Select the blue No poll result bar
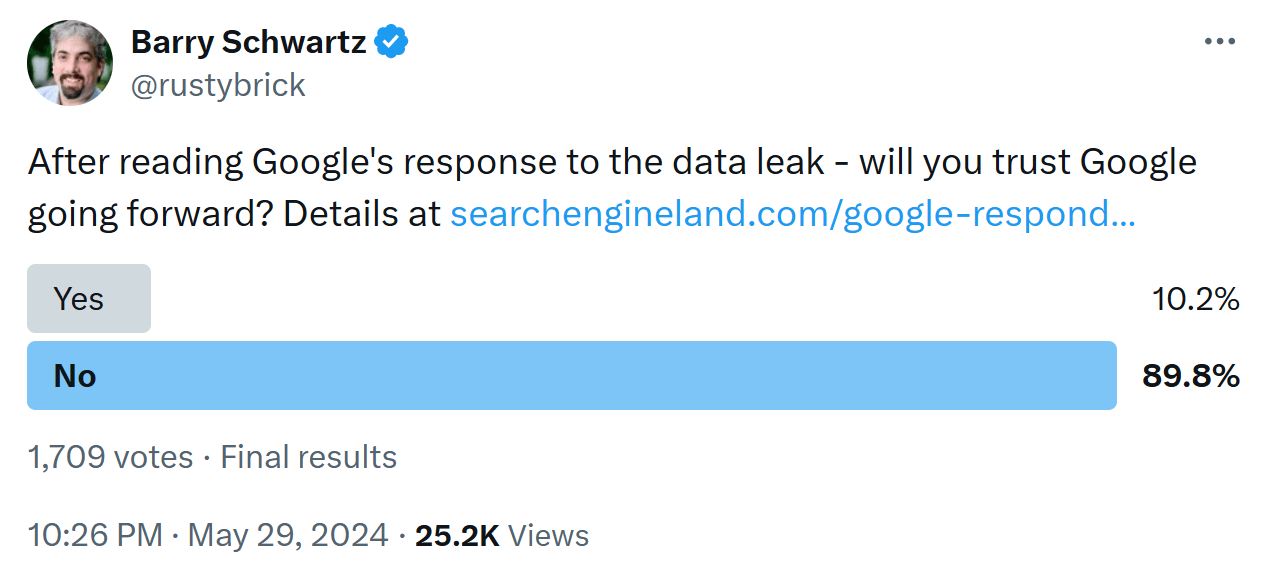The height and width of the screenshot is (578, 1271). pos(571,376)
